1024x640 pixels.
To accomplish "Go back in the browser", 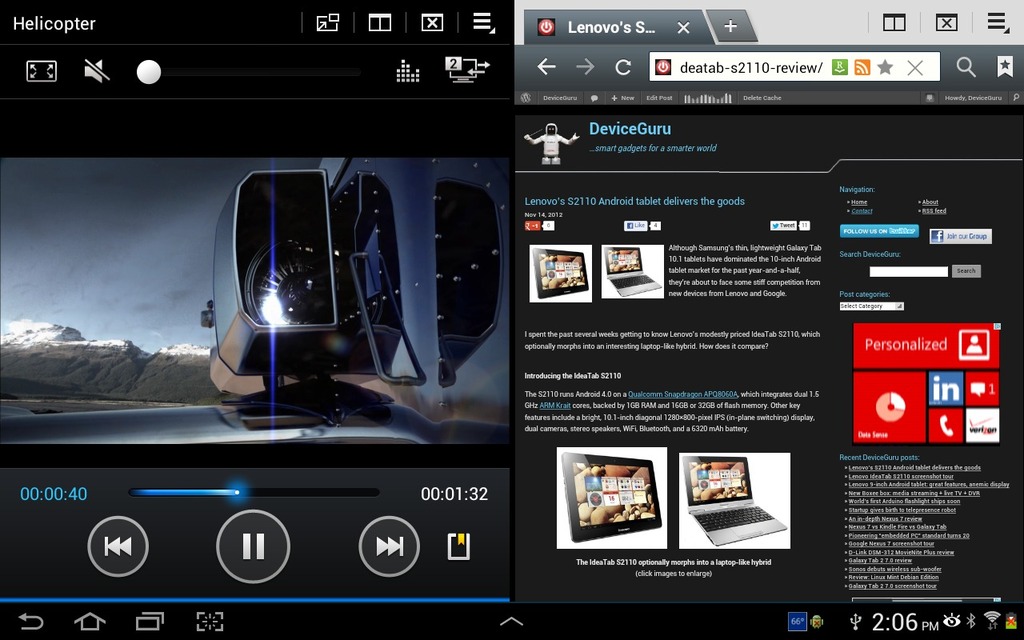I will coord(547,67).
